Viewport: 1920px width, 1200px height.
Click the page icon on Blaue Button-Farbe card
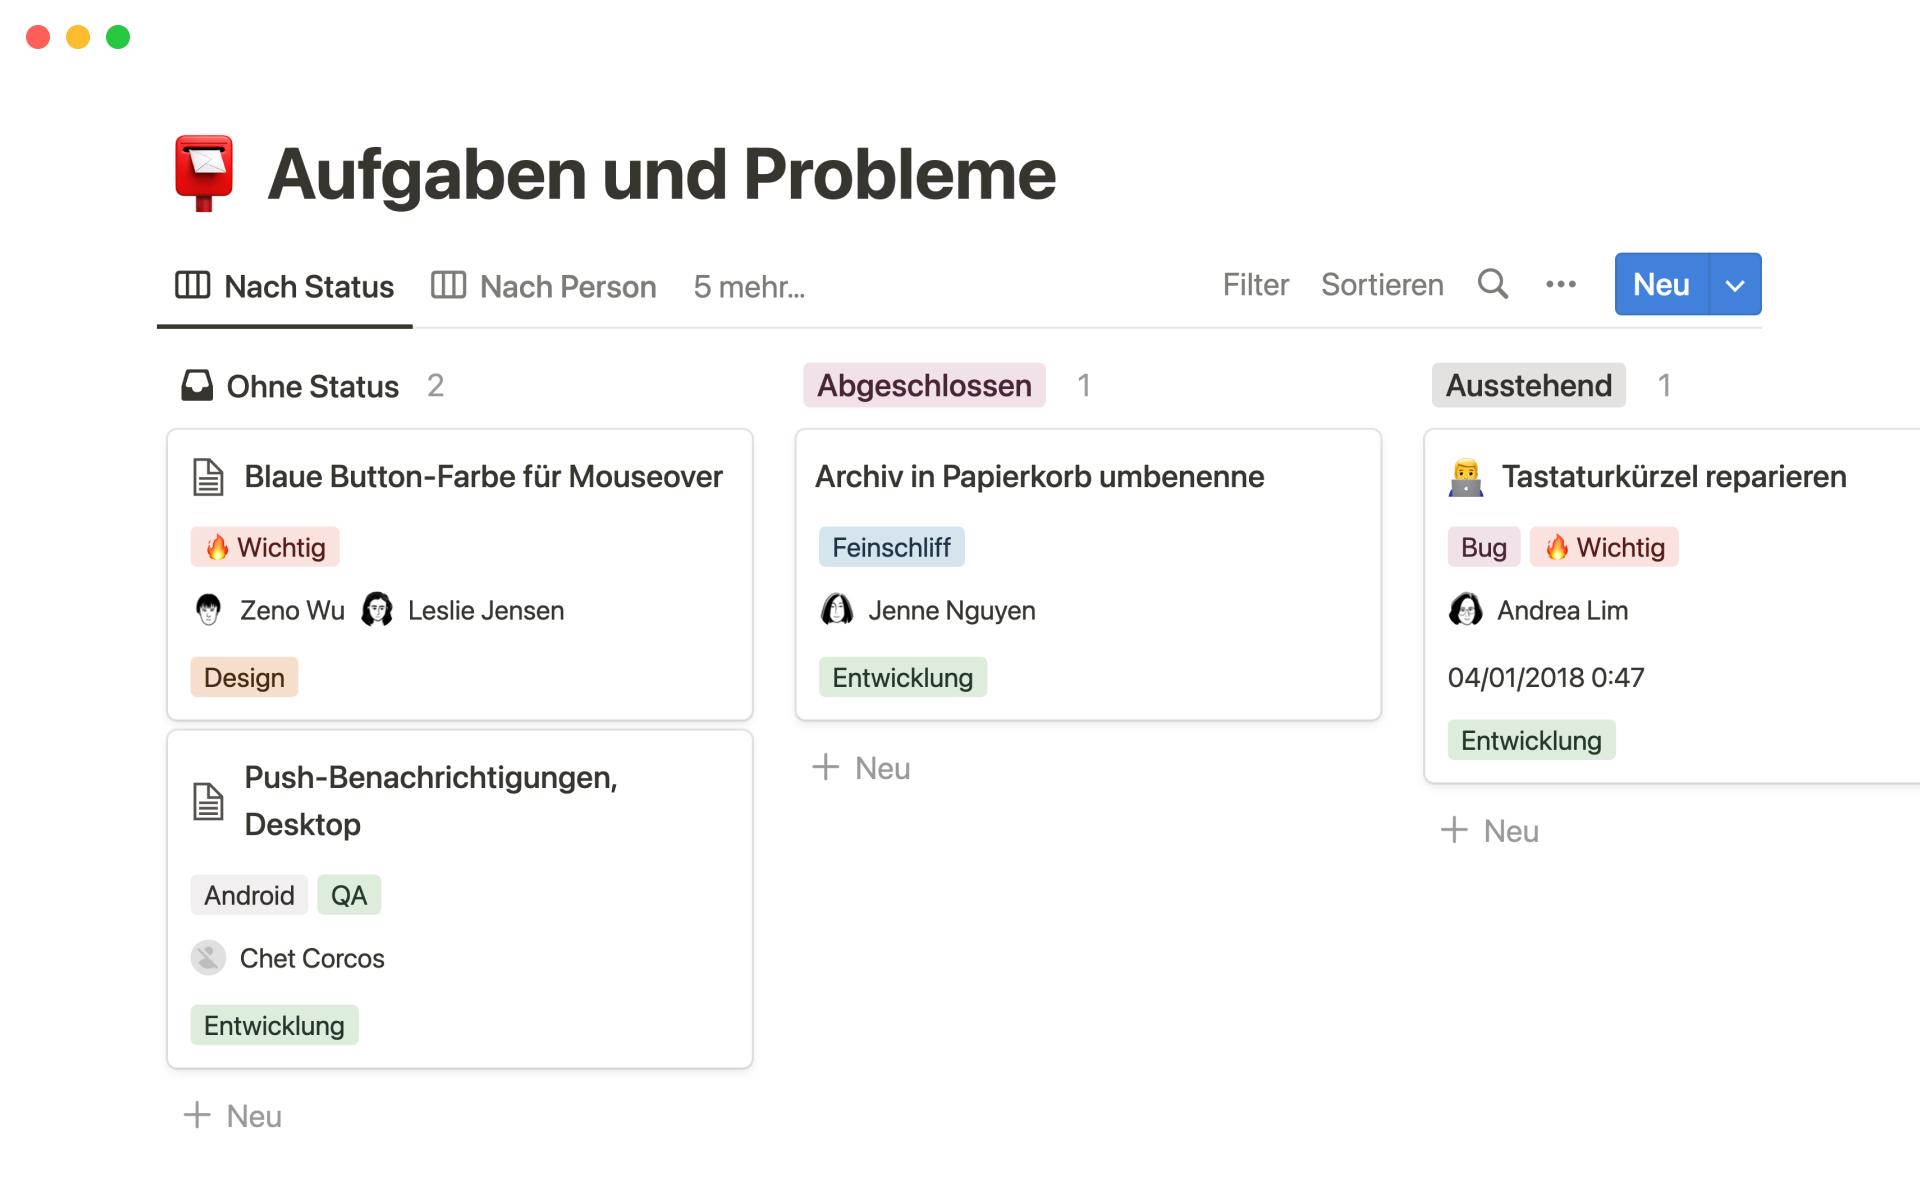208,477
